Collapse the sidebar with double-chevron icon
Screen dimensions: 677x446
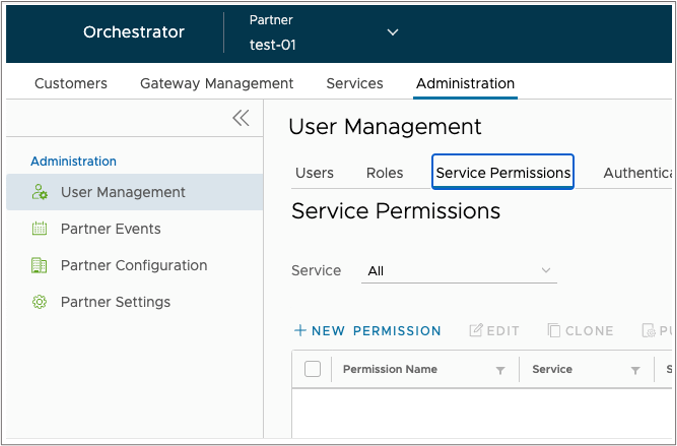pos(241,118)
